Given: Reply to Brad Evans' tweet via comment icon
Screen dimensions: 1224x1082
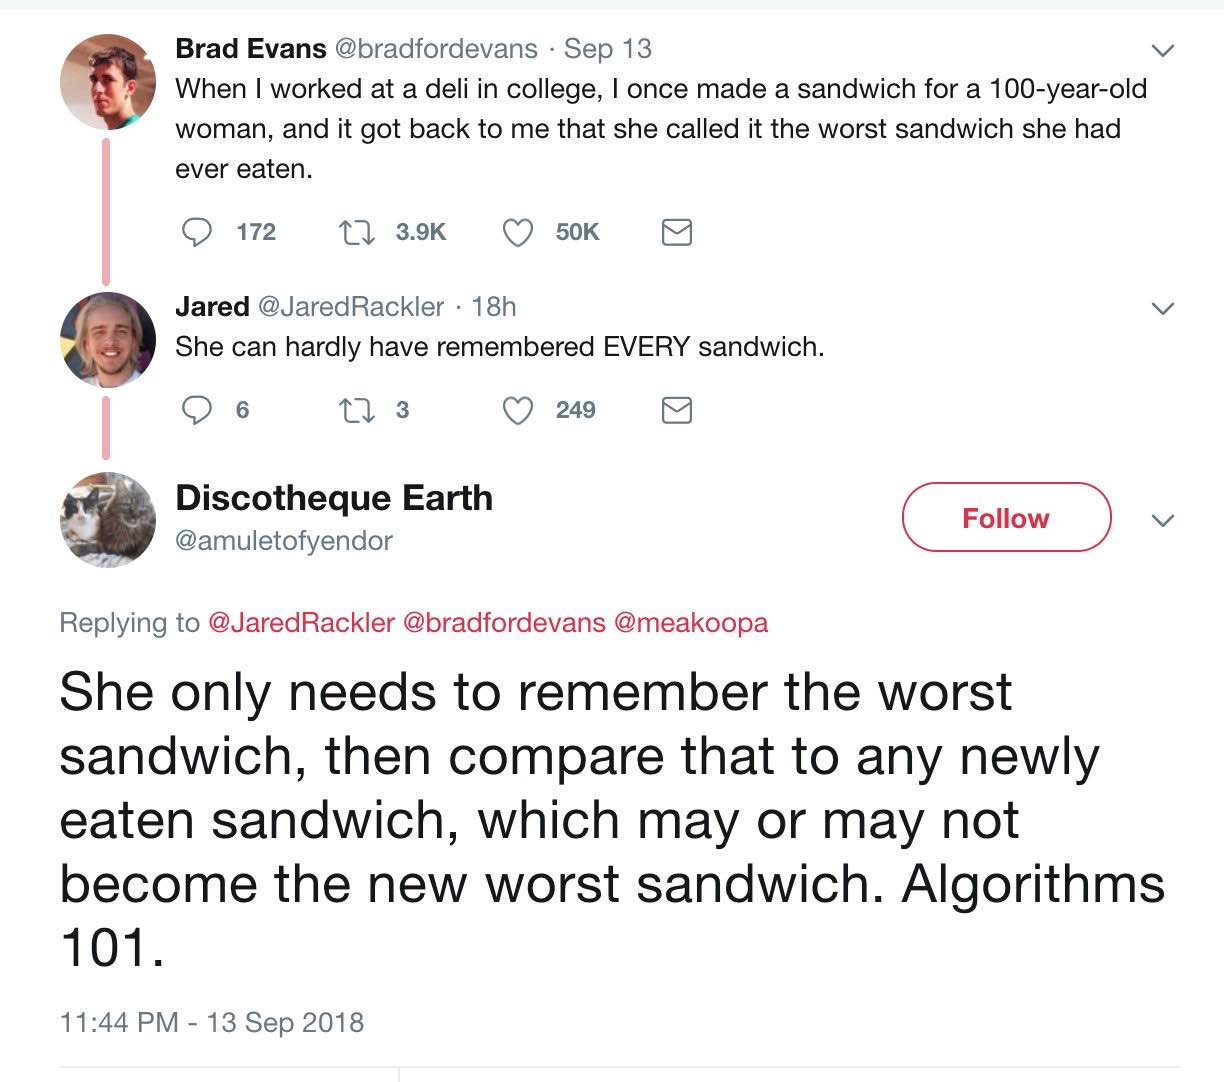Looking at the screenshot, I should pyautogui.click(x=197, y=232).
